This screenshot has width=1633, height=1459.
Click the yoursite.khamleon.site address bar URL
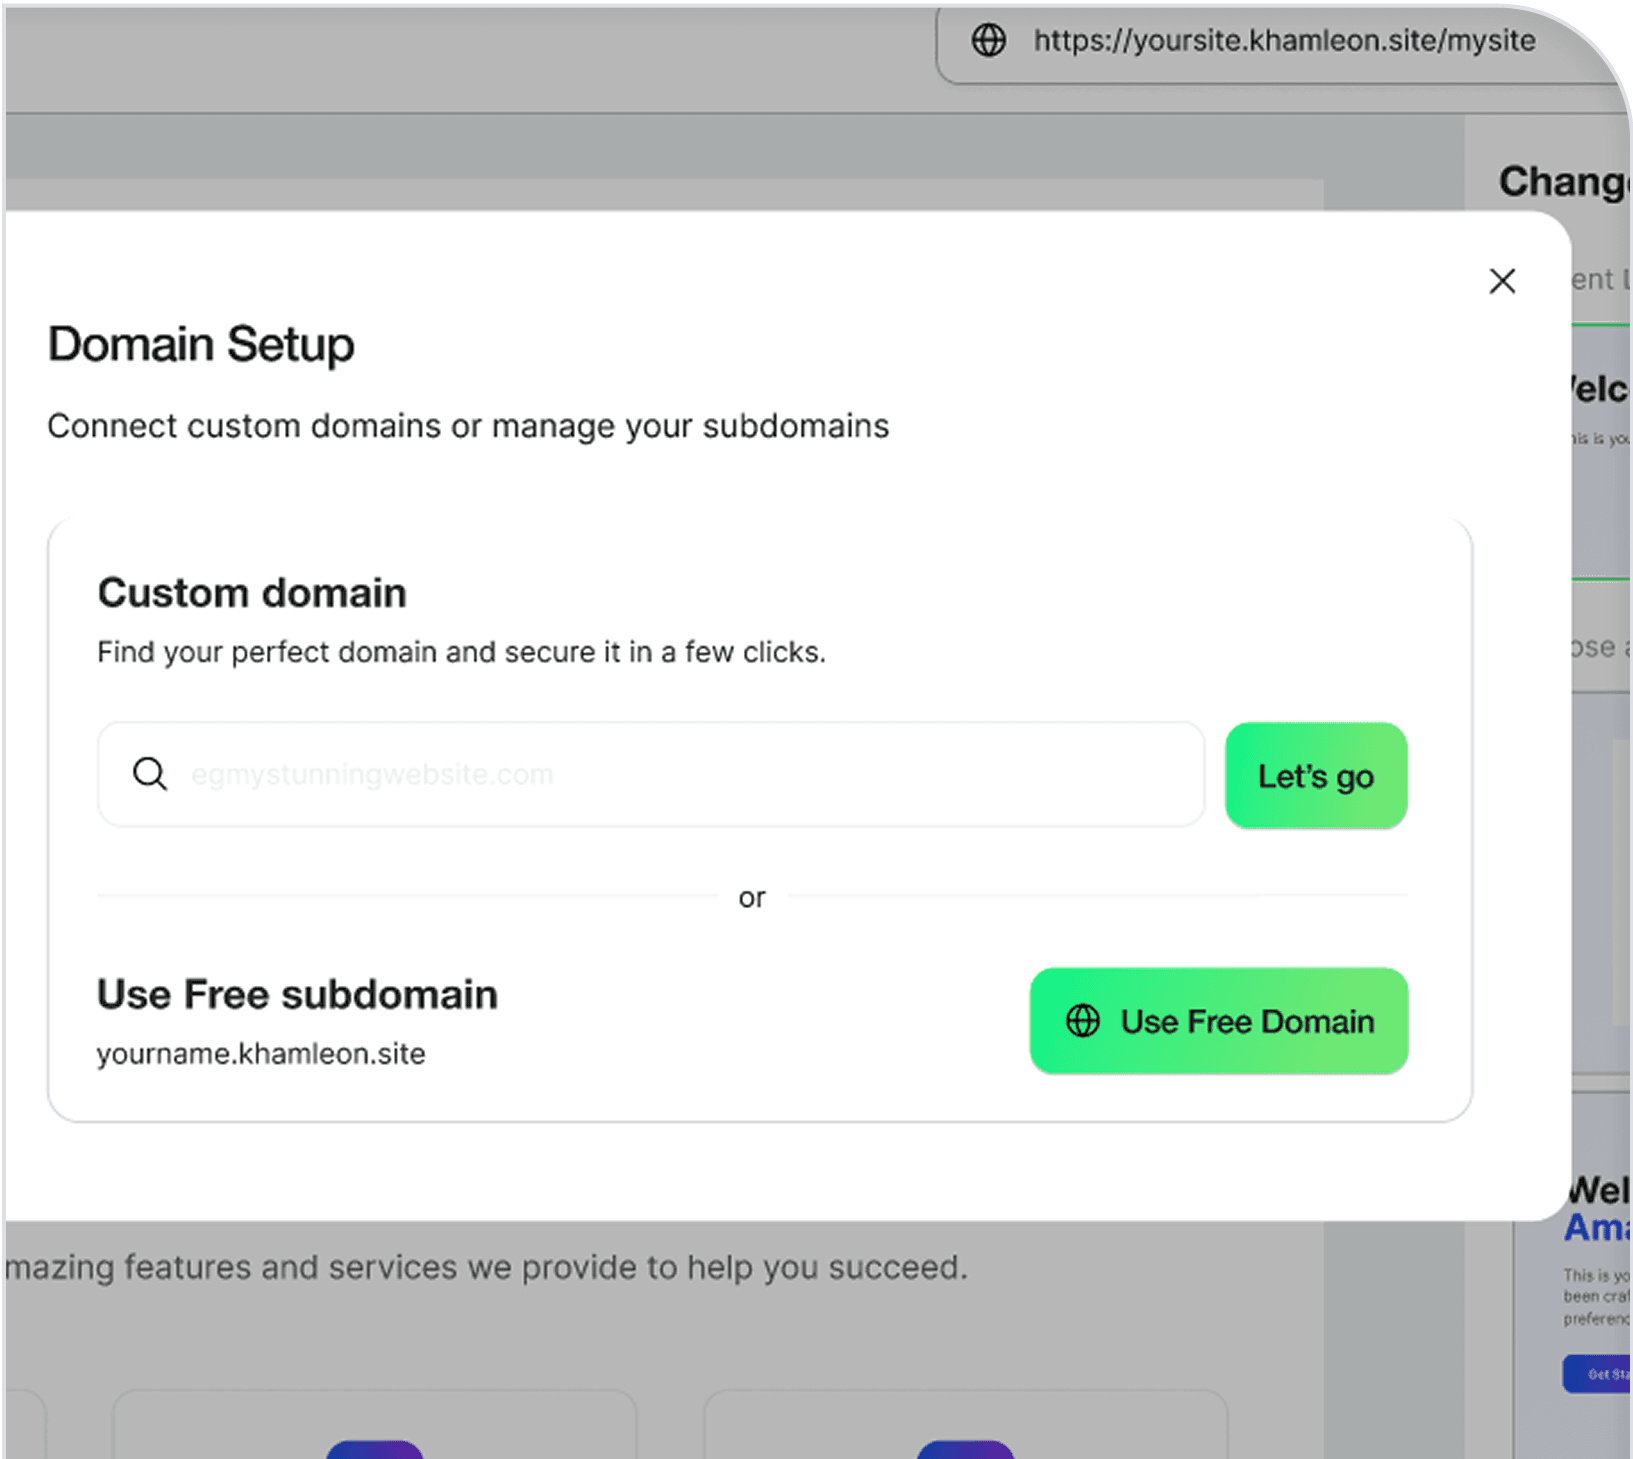point(1284,41)
